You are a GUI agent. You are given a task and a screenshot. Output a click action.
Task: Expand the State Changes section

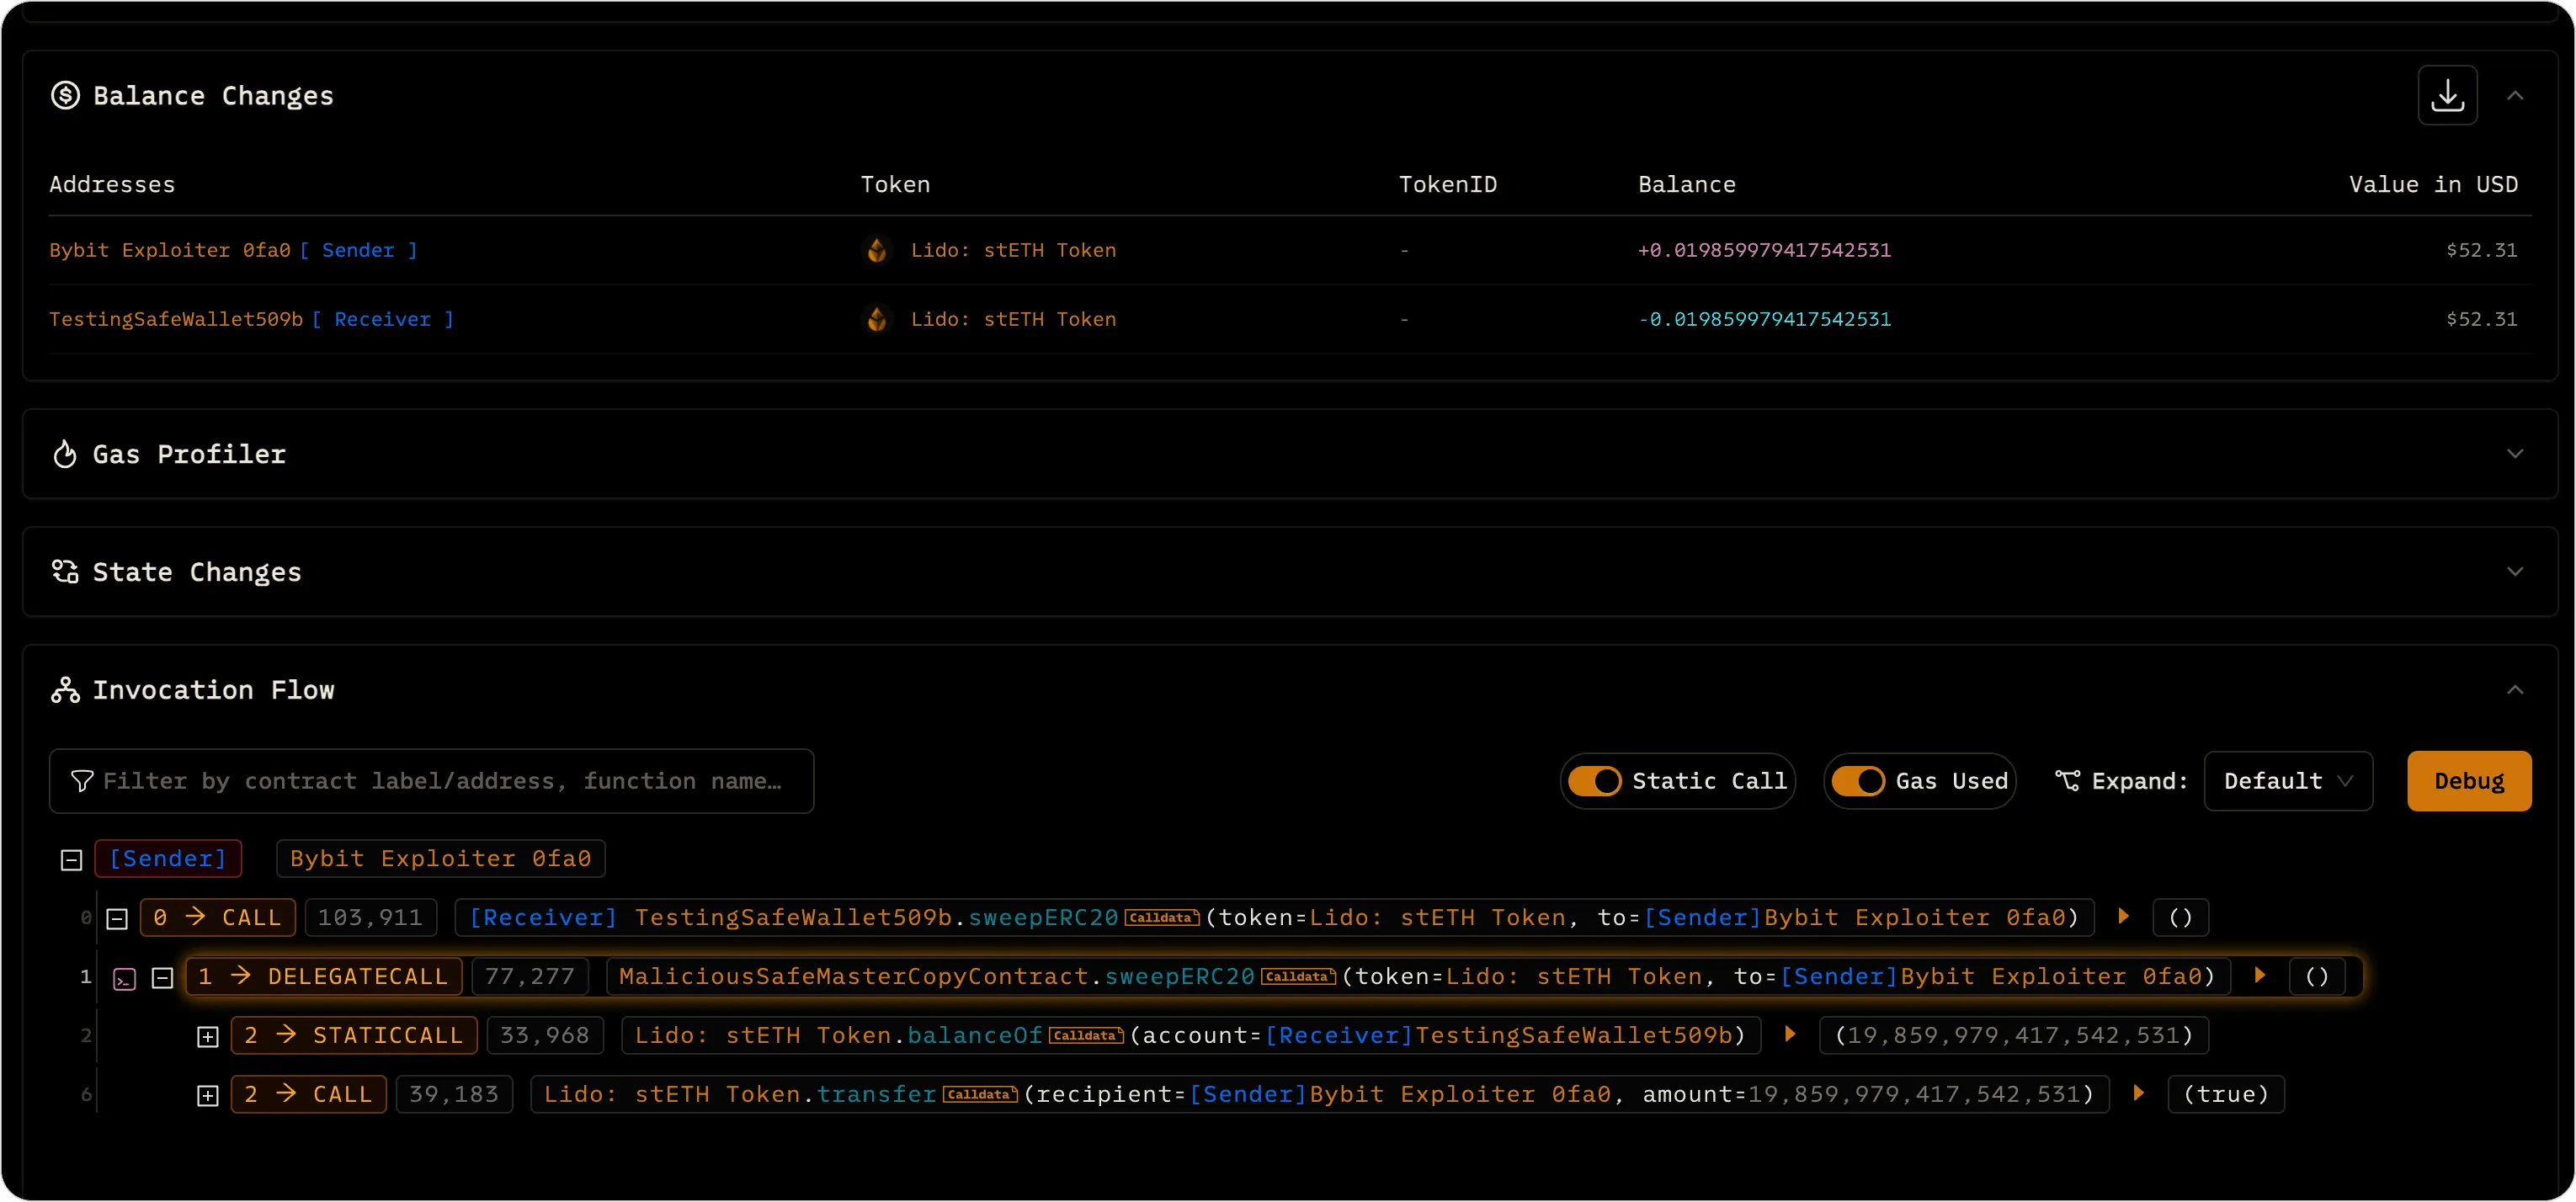click(x=2515, y=572)
